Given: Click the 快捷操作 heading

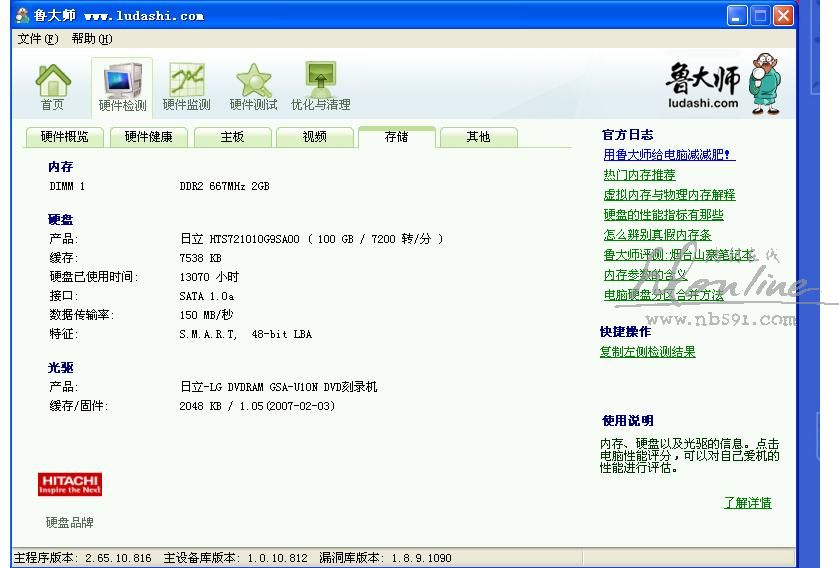Looking at the screenshot, I should point(625,332).
